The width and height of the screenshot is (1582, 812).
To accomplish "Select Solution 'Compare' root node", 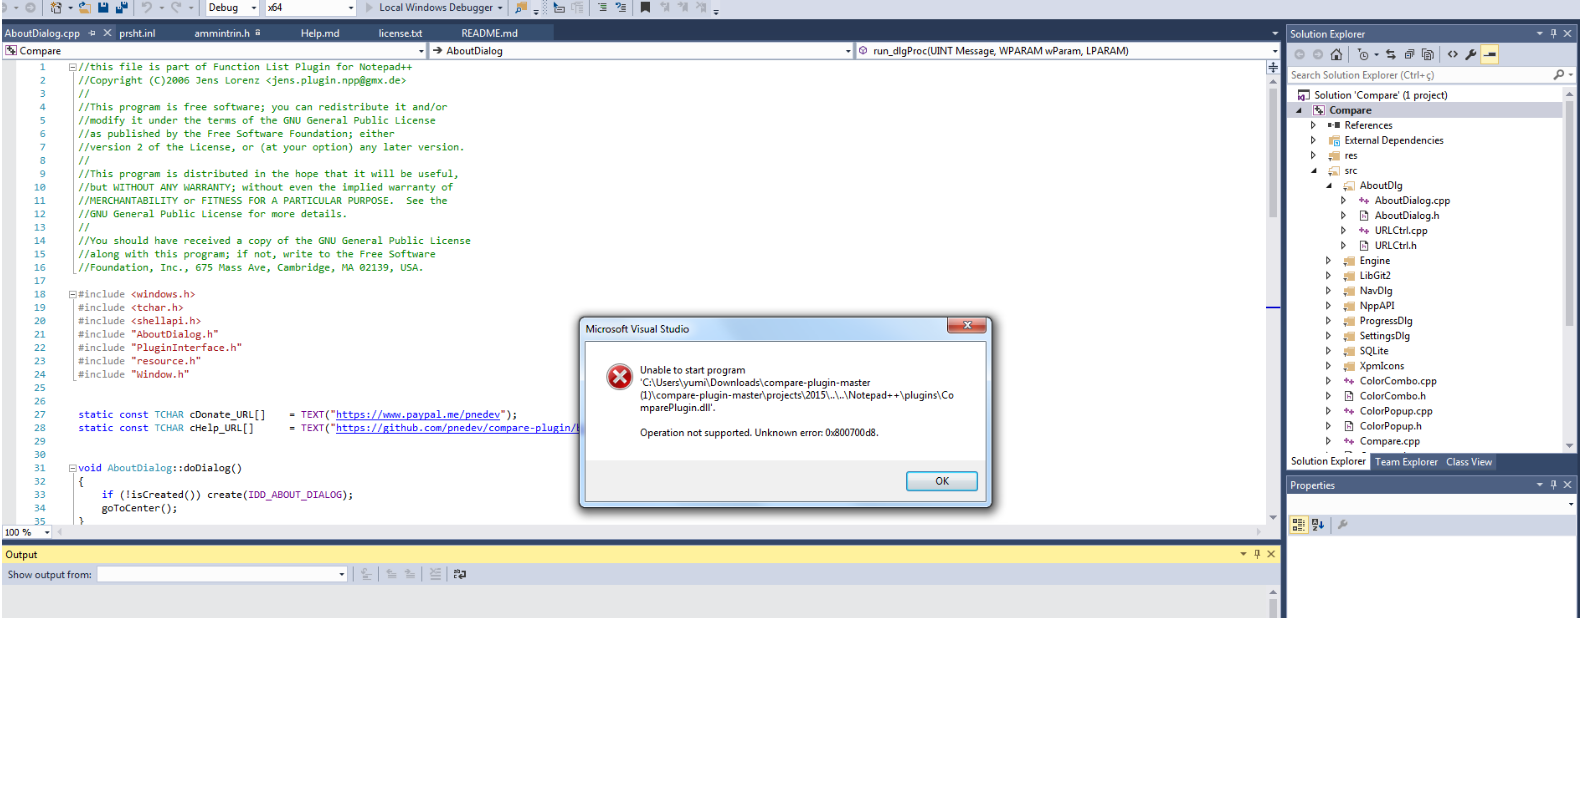I will (1380, 95).
